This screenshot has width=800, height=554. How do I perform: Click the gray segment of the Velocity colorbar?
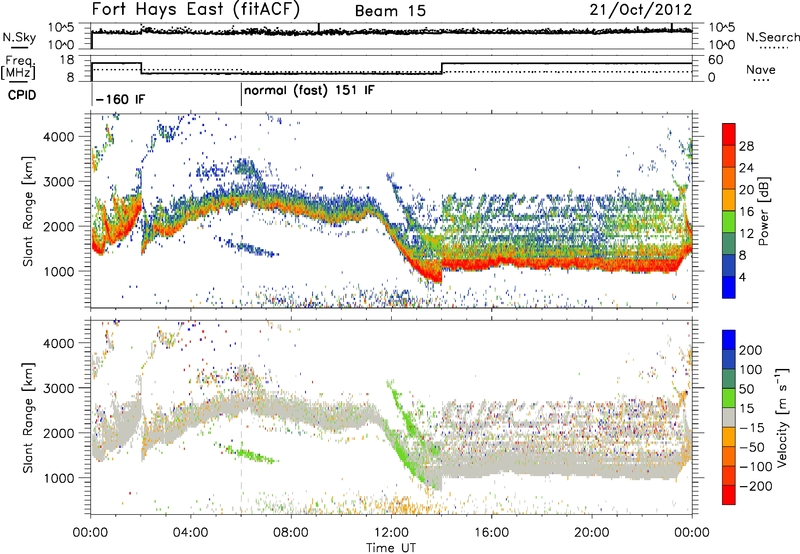coord(729,417)
